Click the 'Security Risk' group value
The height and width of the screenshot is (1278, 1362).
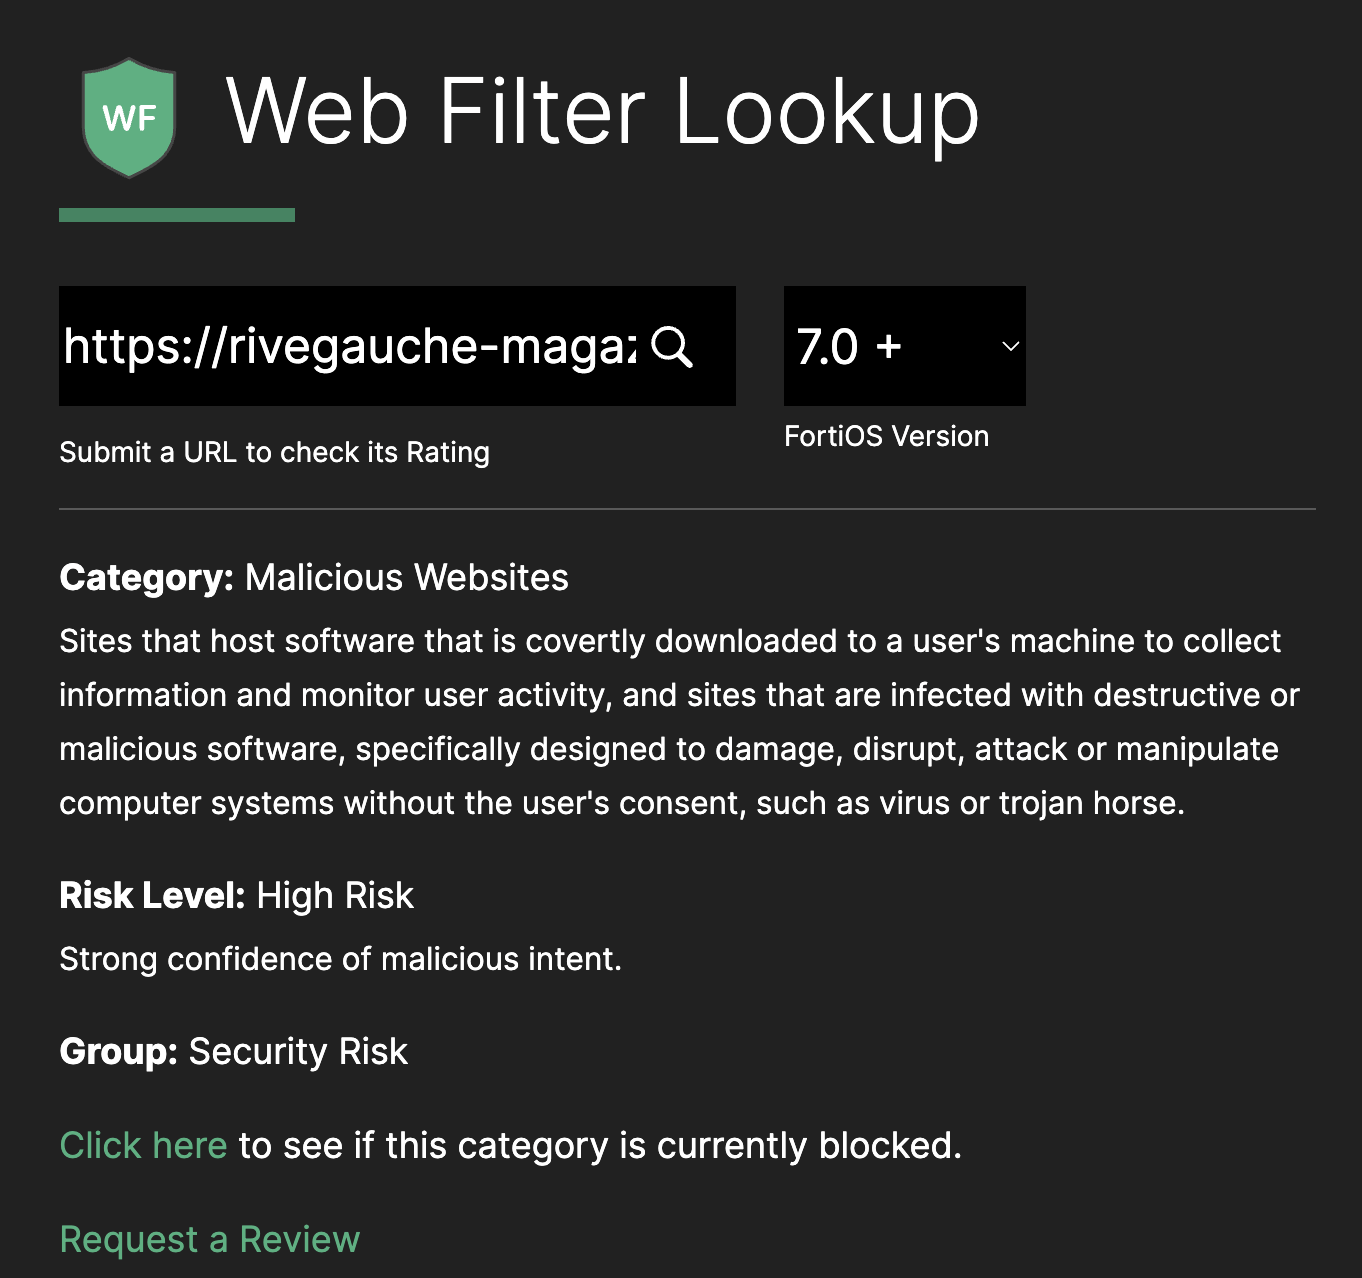298,1051
